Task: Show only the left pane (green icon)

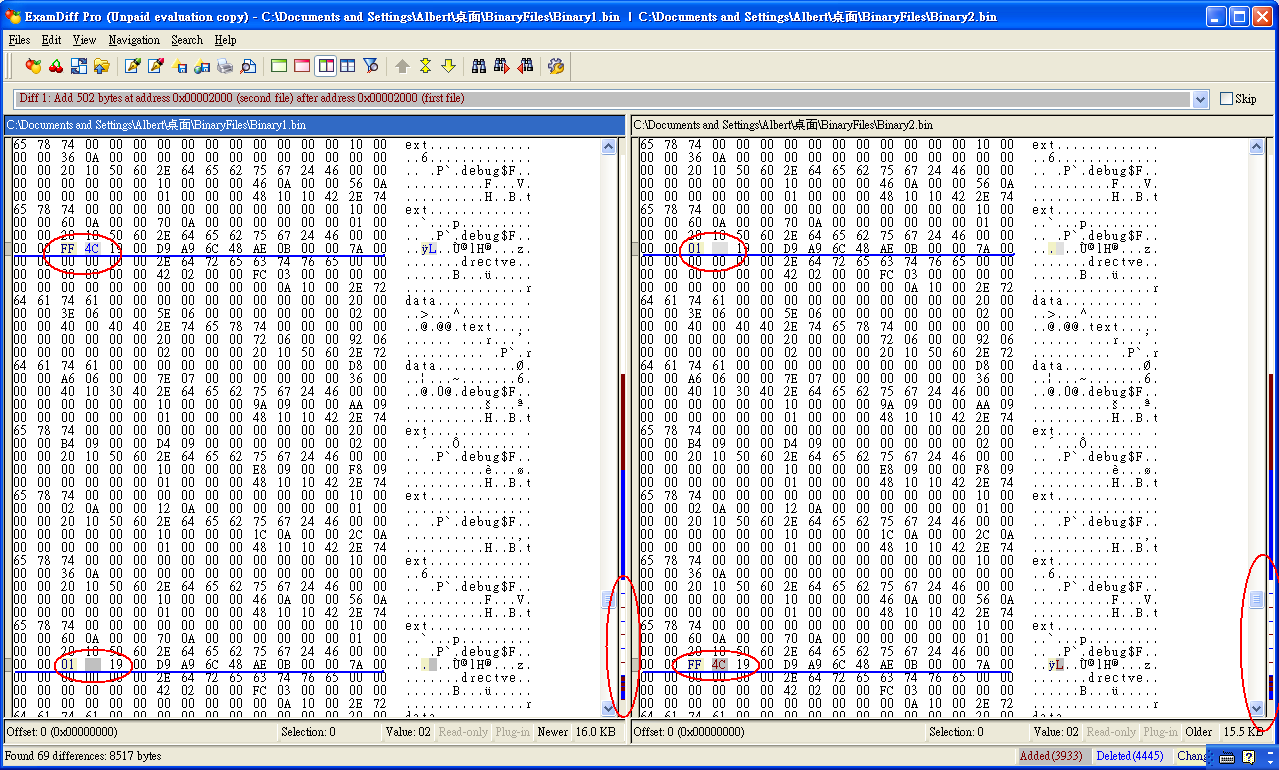Action: pos(279,66)
